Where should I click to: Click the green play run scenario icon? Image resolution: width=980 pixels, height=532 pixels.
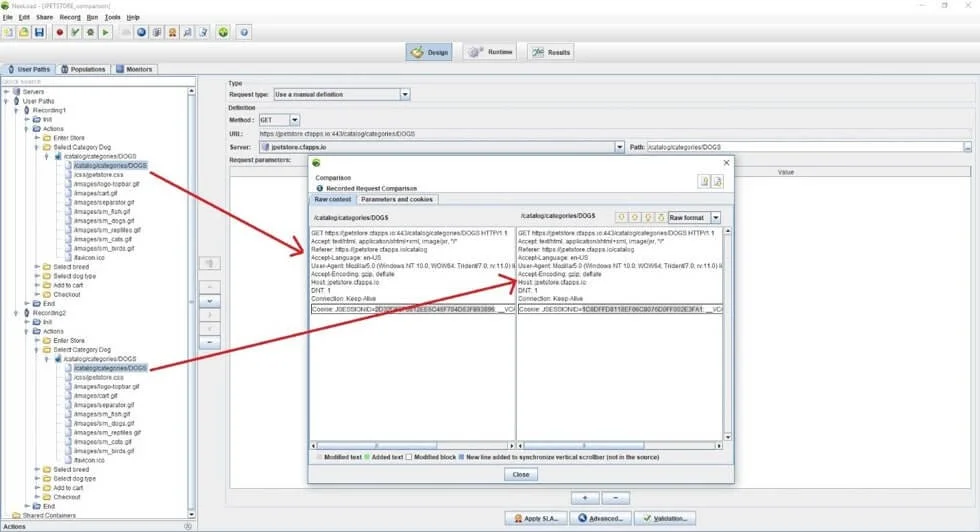point(106,33)
